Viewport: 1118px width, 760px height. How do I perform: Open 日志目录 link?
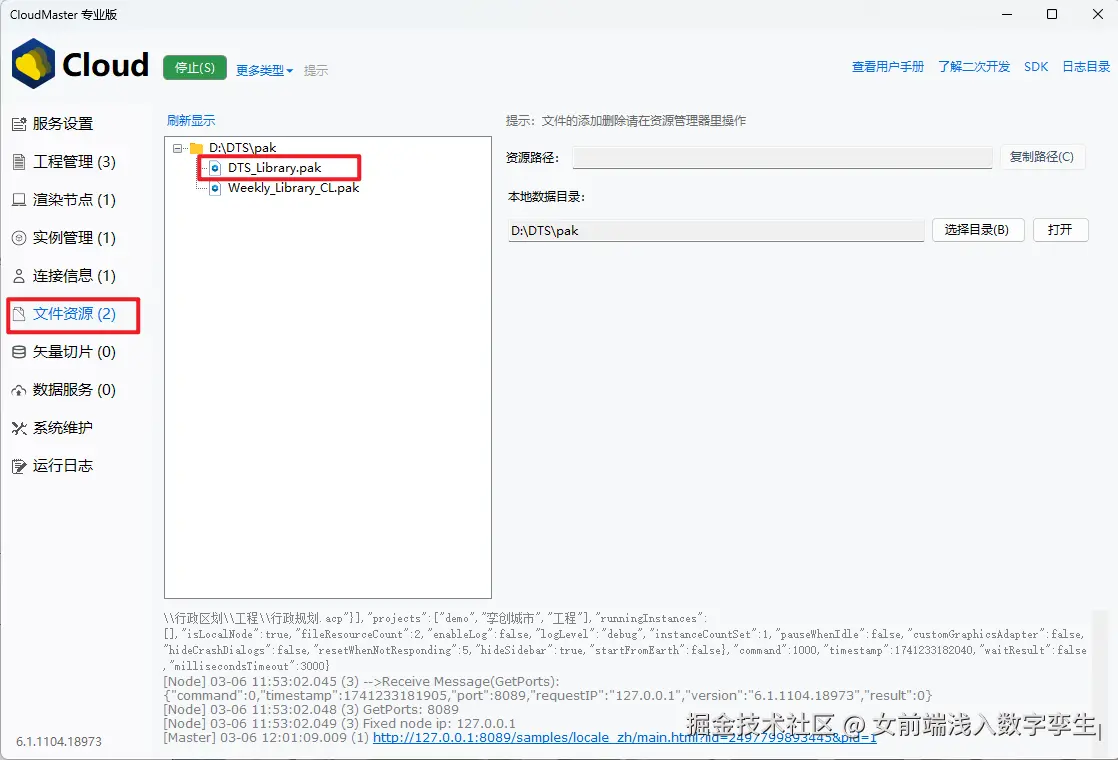tap(1086, 67)
